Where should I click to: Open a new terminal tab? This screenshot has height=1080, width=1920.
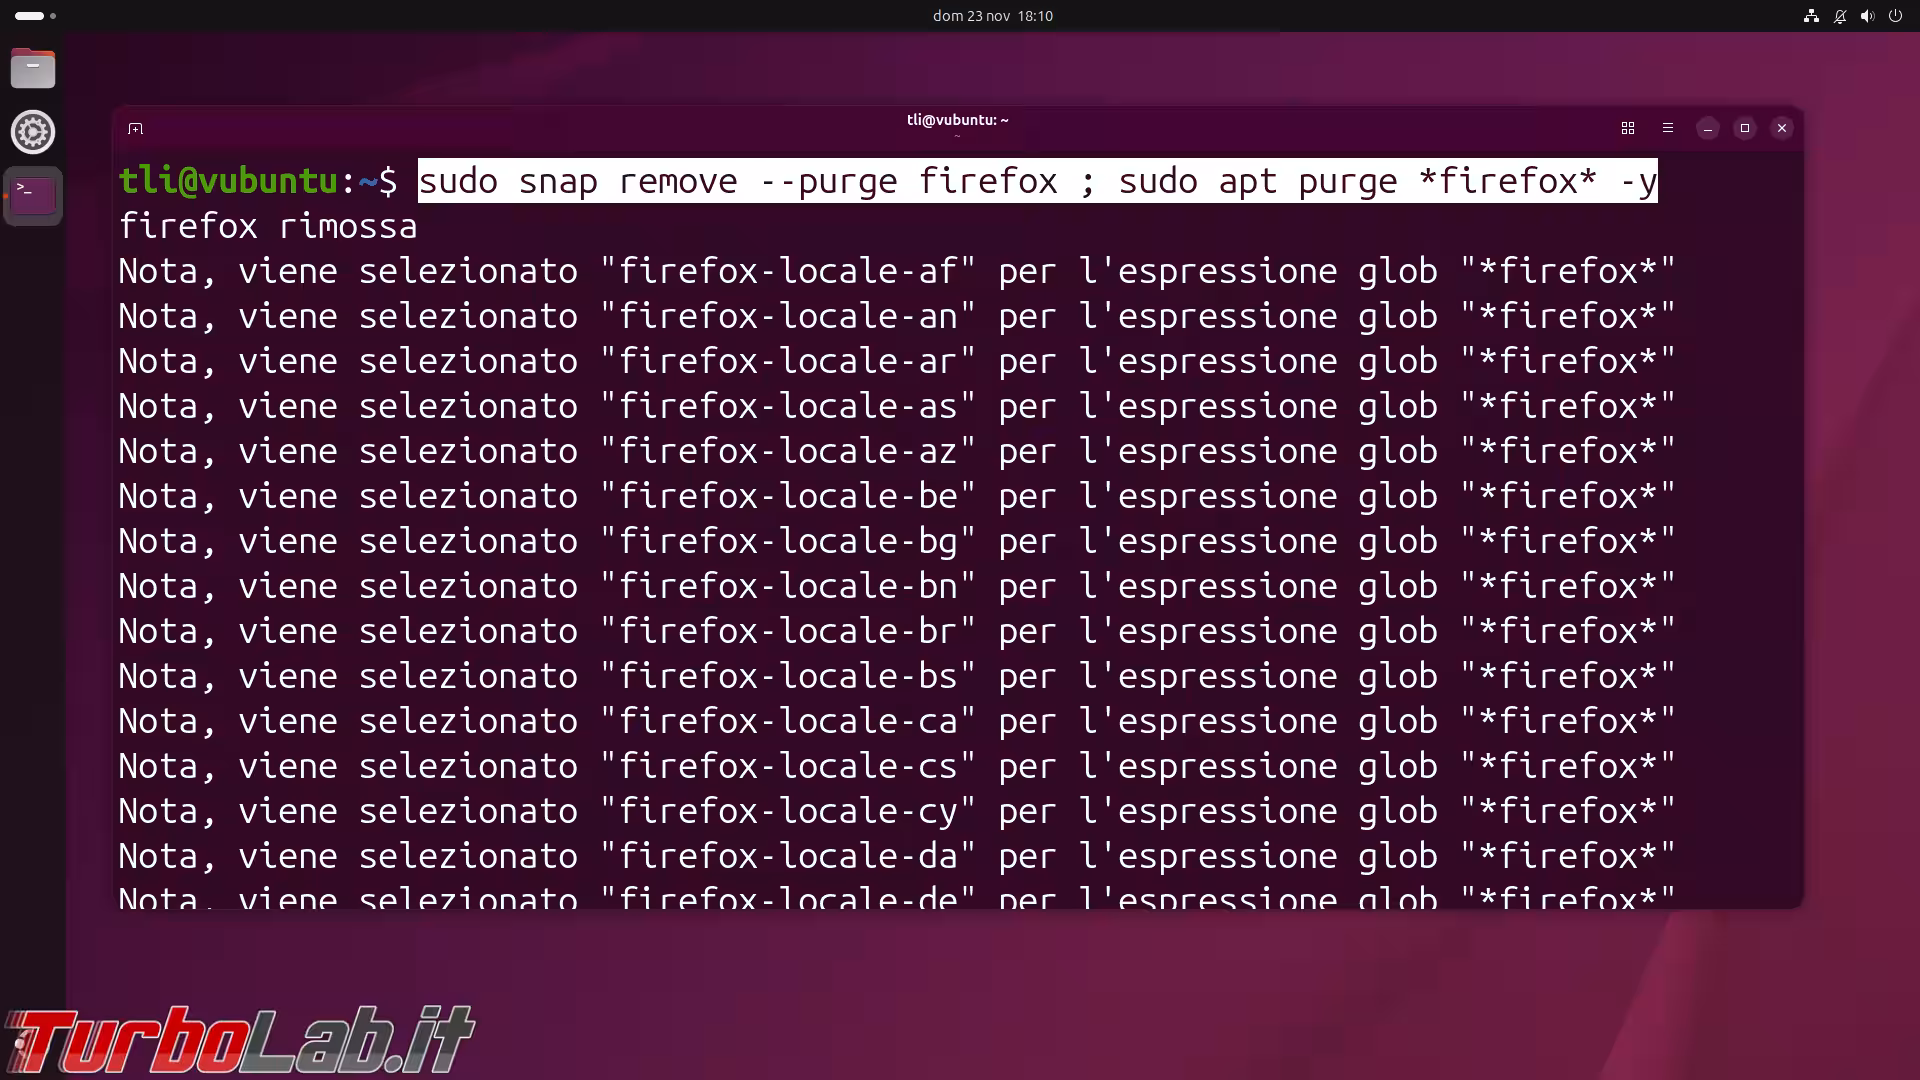pyautogui.click(x=136, y=128)
